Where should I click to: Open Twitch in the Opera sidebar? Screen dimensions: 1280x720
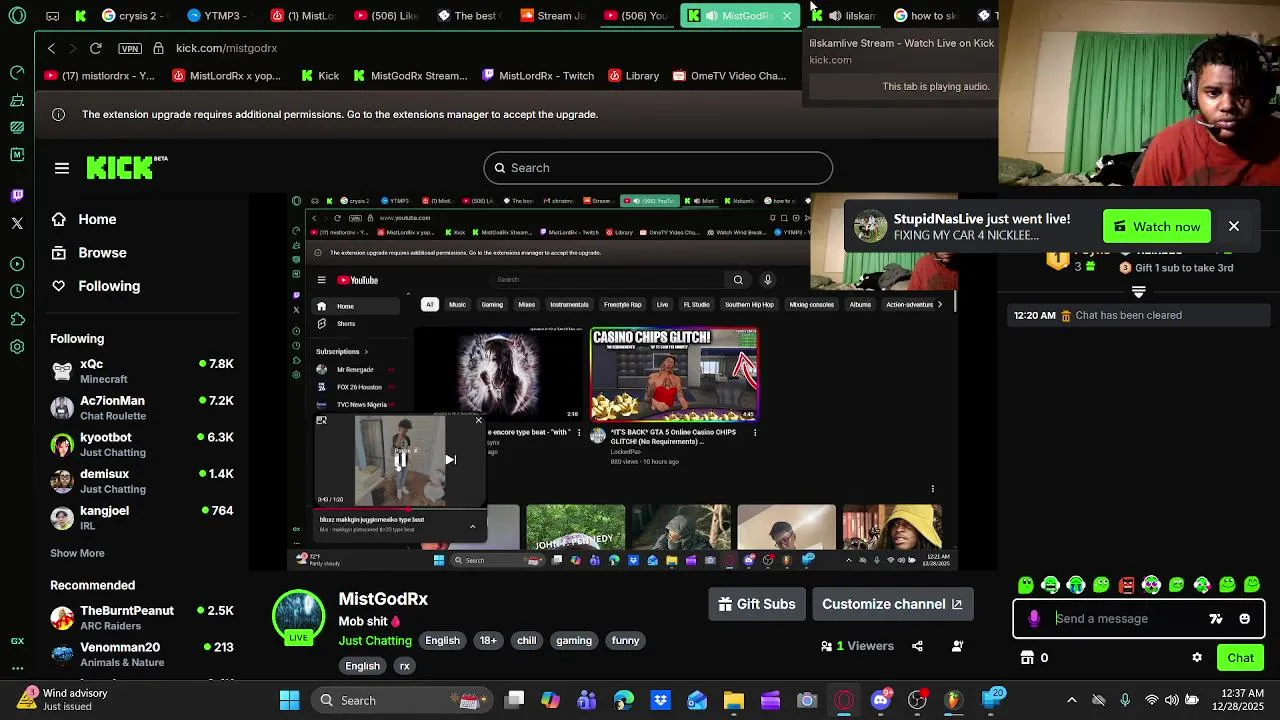point(17,196)
